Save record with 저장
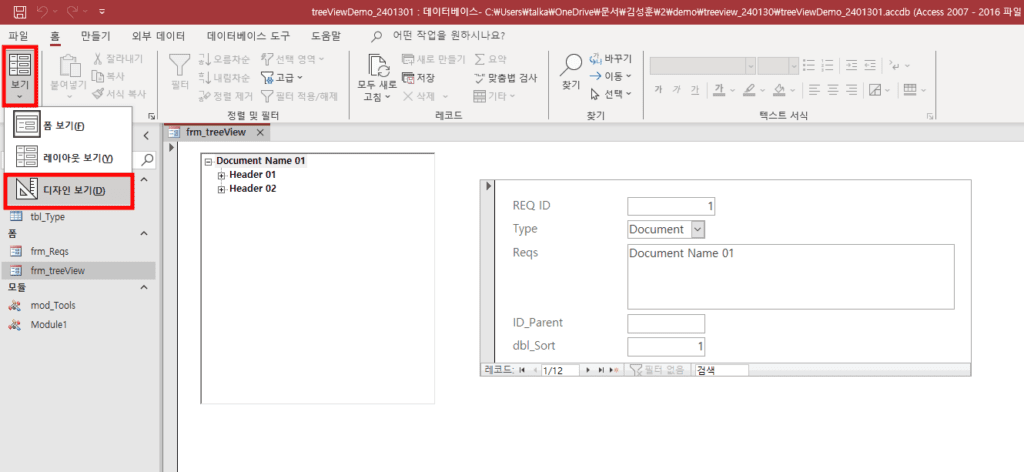The image size is (1024, 472). tap(418, 78)
